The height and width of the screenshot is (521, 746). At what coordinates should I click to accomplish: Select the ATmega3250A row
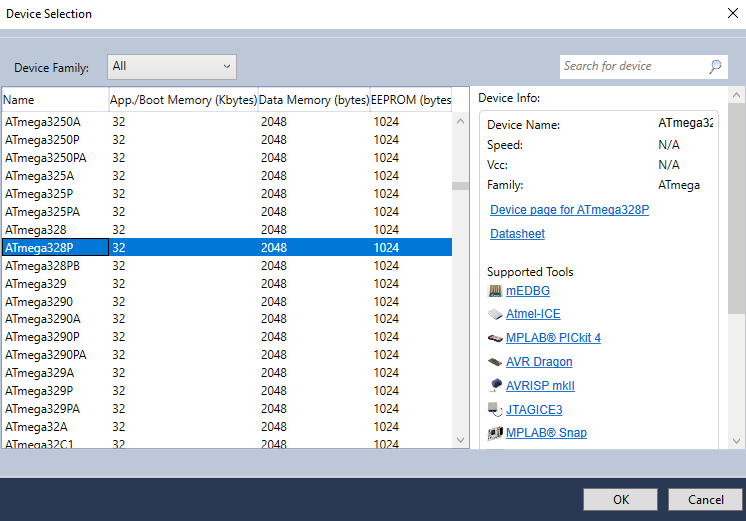click(227, 122)
